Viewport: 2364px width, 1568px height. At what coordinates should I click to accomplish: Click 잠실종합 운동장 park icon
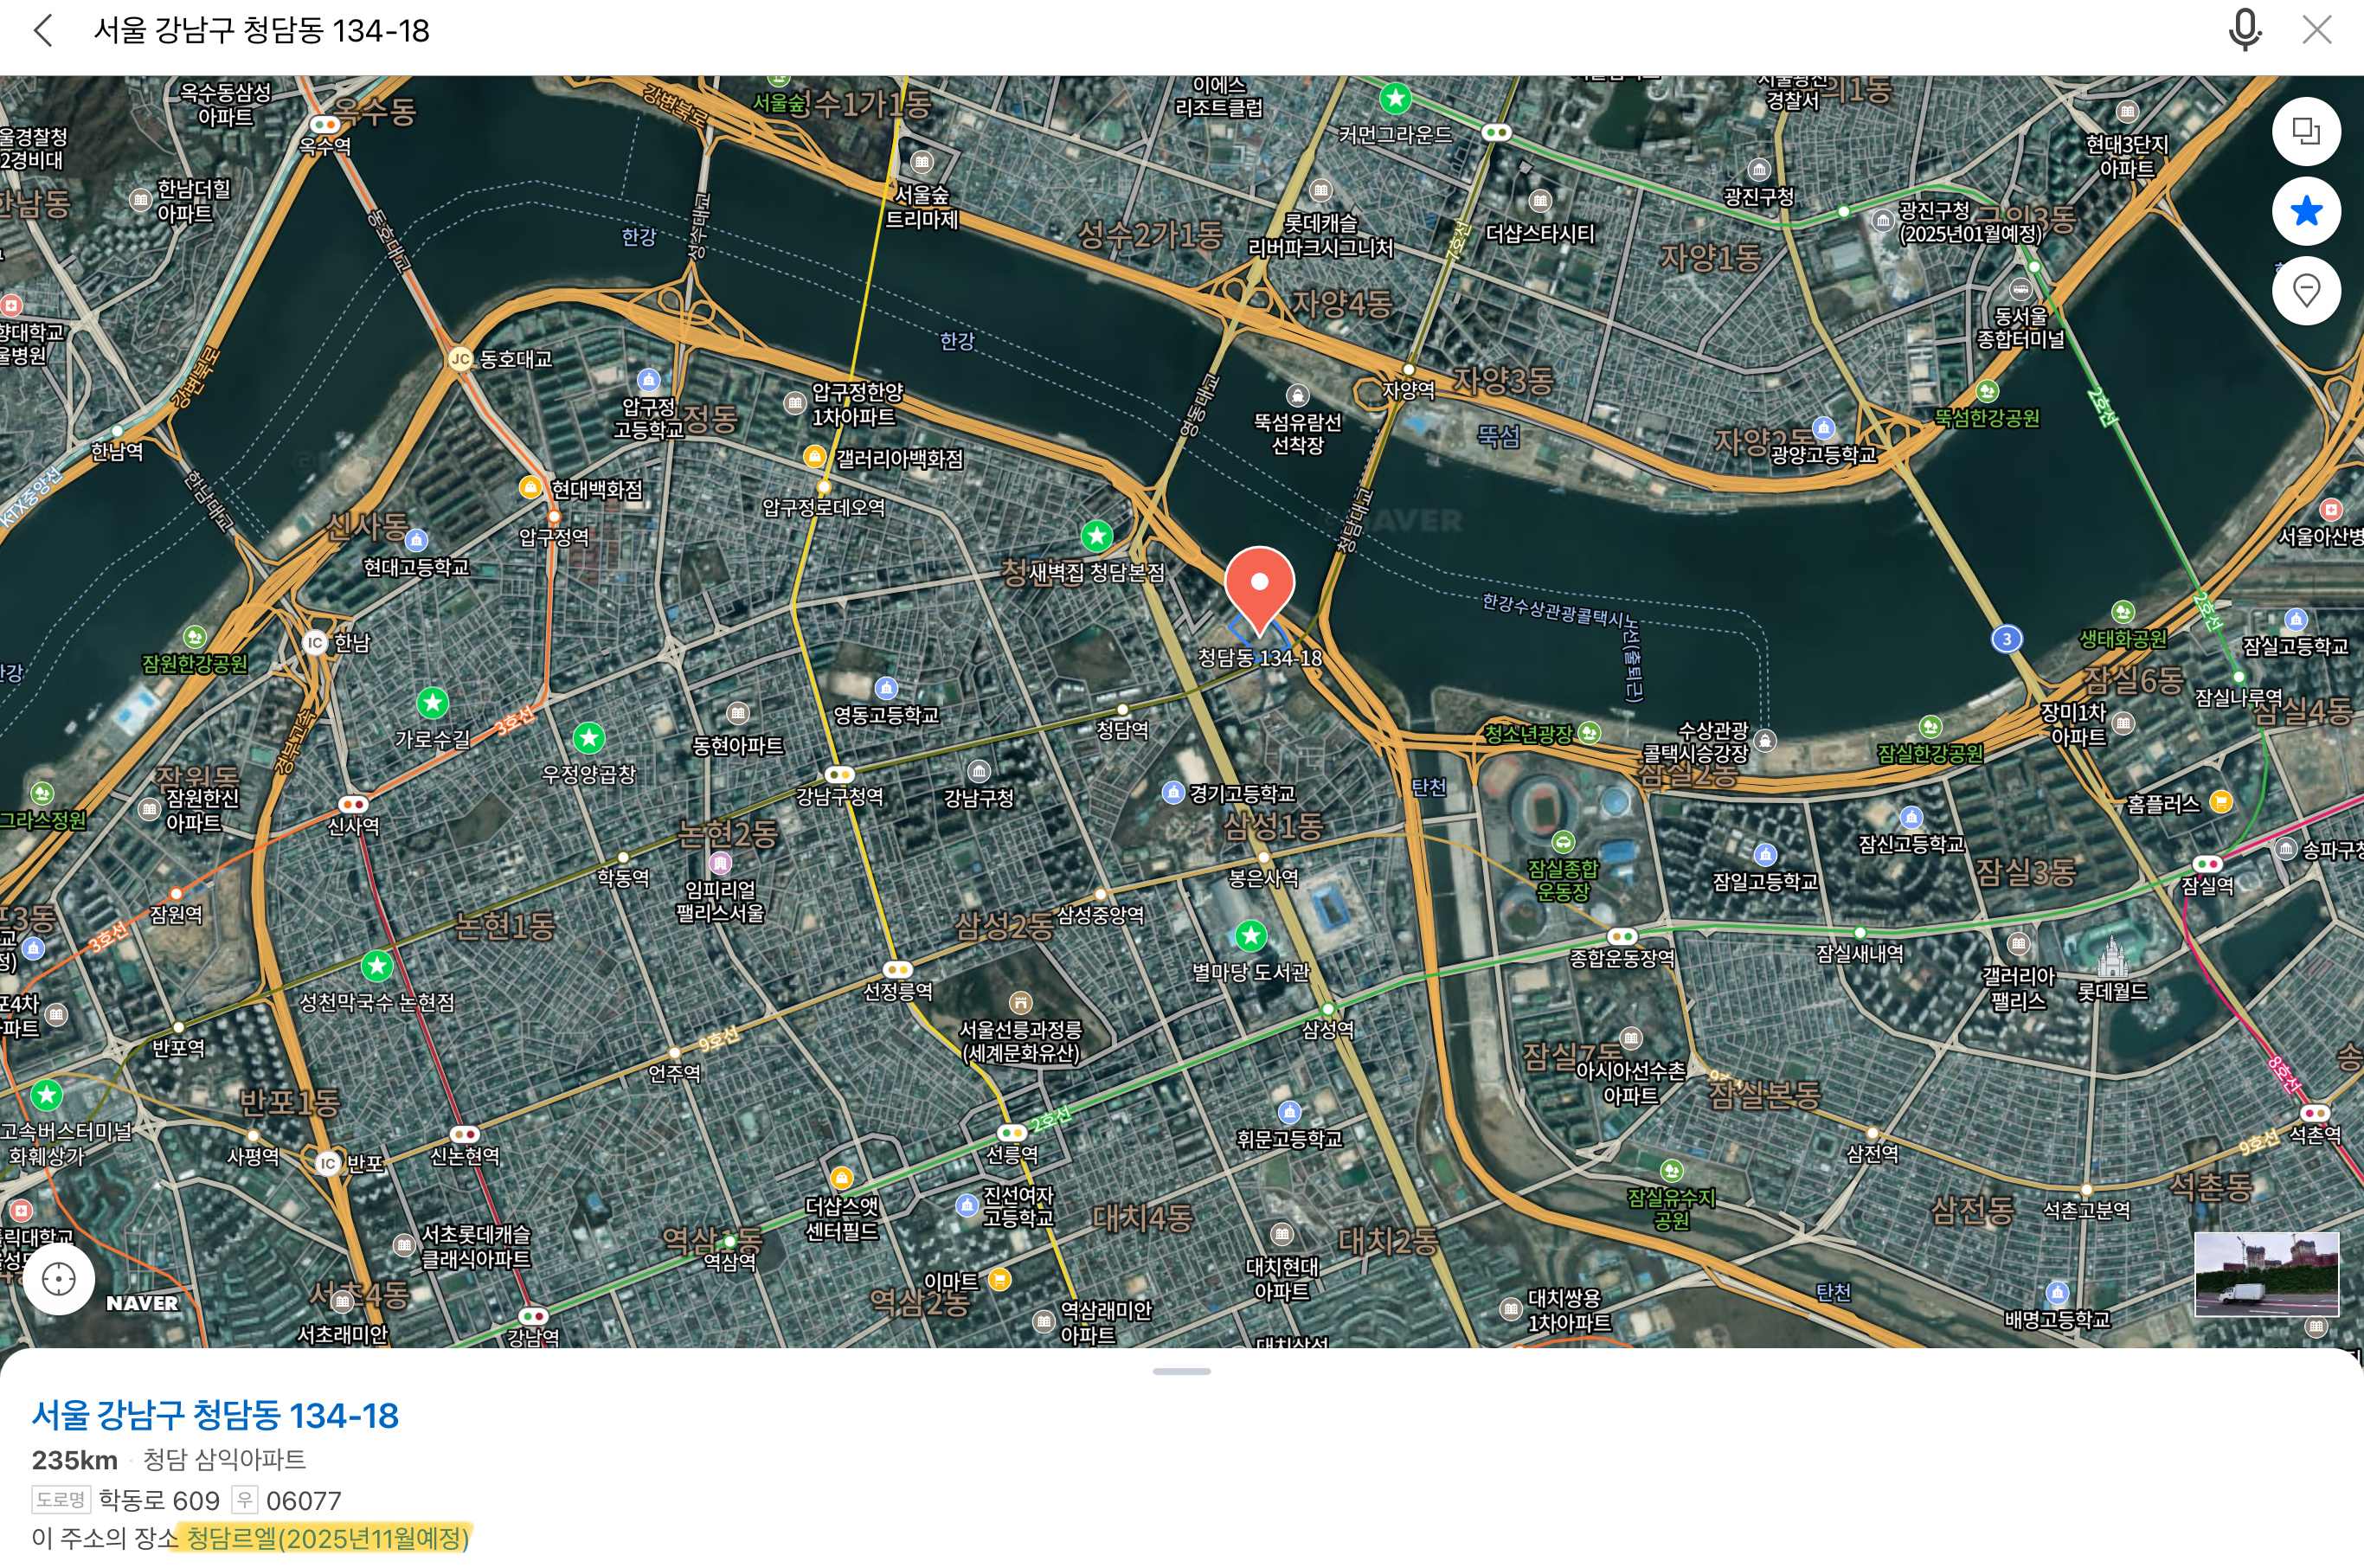[1563, 842]
